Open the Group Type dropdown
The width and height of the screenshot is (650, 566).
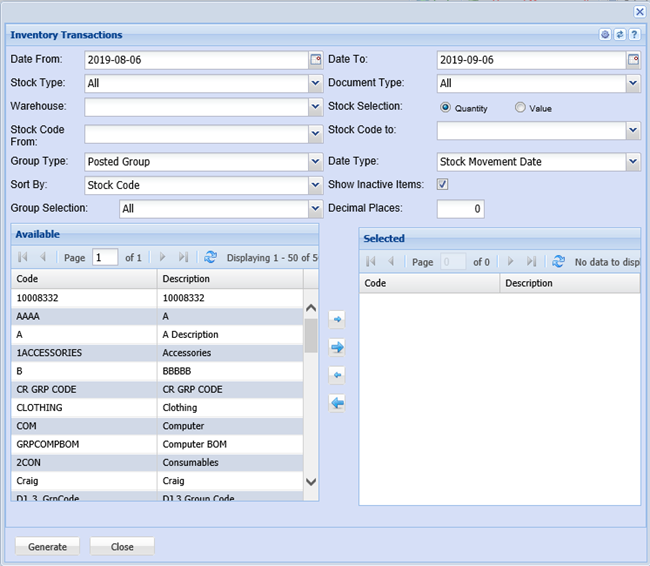coord(314,162)
